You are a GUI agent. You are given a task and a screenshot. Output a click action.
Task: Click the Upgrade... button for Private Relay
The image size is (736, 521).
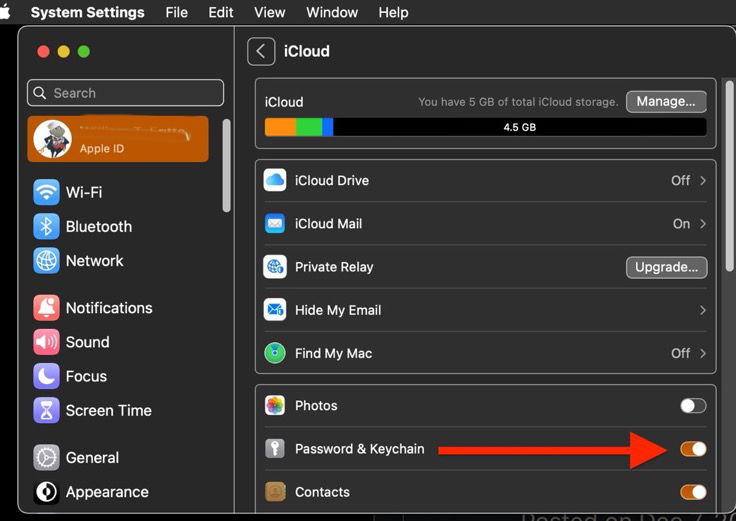tap(666, 267)
